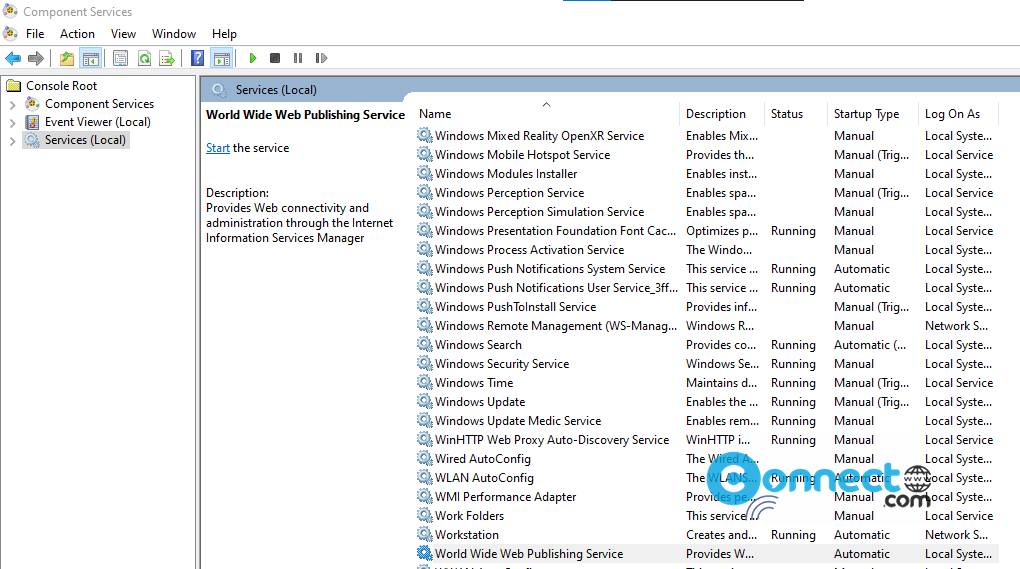The height and width of the screenshot is (569, 1020).
Task: Select Windows Update Medic Service row
Action: pyautogui.click(x=706, y=420)
